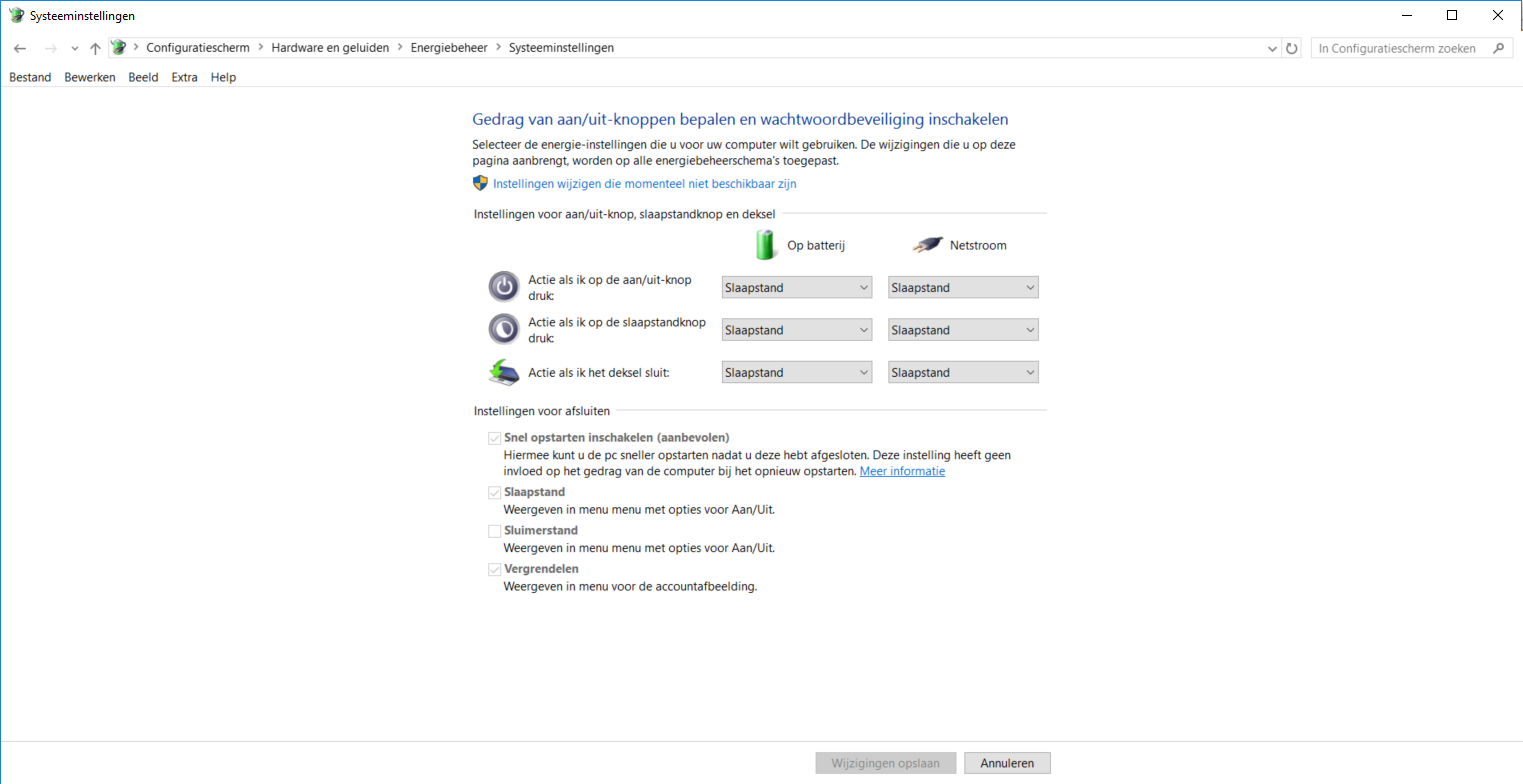Click the search magnifier icon

point(1498,48)
